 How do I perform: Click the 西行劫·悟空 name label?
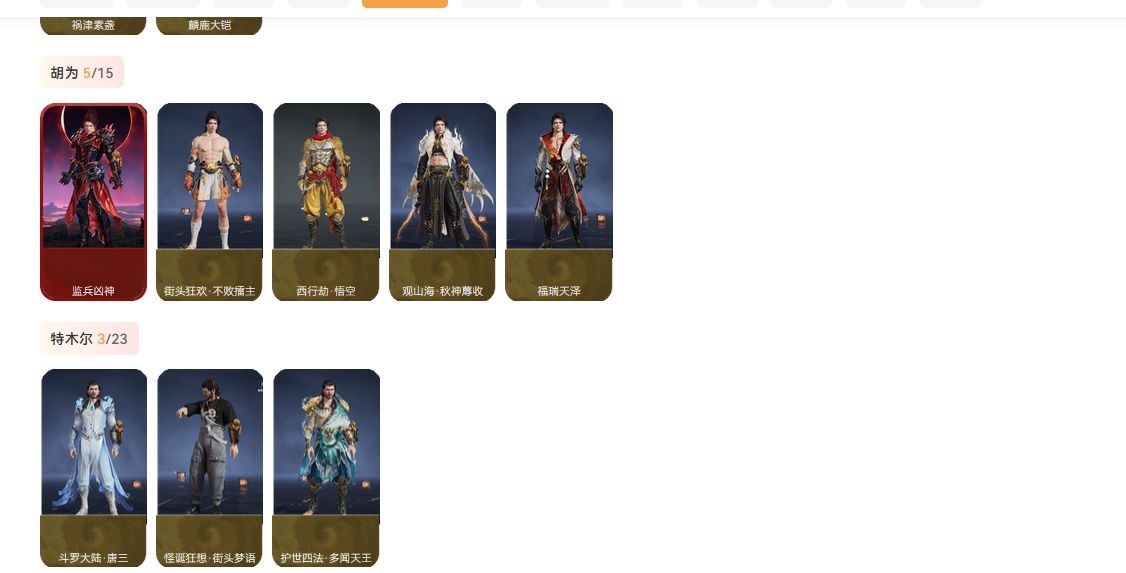(326, 291)
